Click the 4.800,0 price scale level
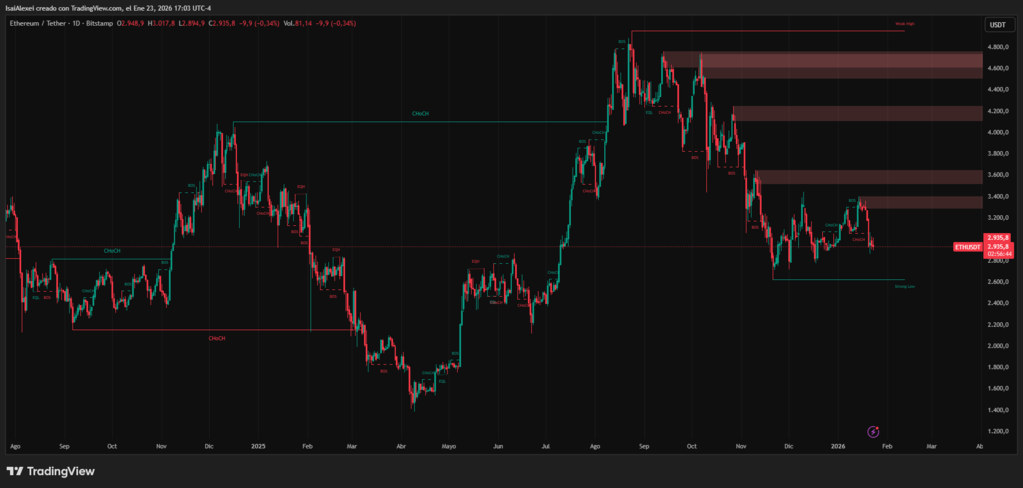 pos(997,47)
